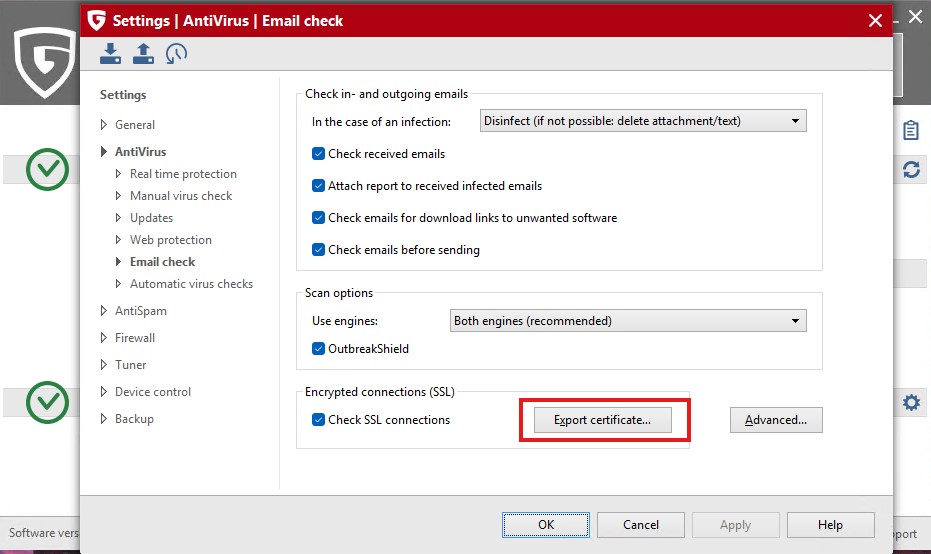Click the load settings download icon
The image size is (931, 554).
[x=110, y=53]
